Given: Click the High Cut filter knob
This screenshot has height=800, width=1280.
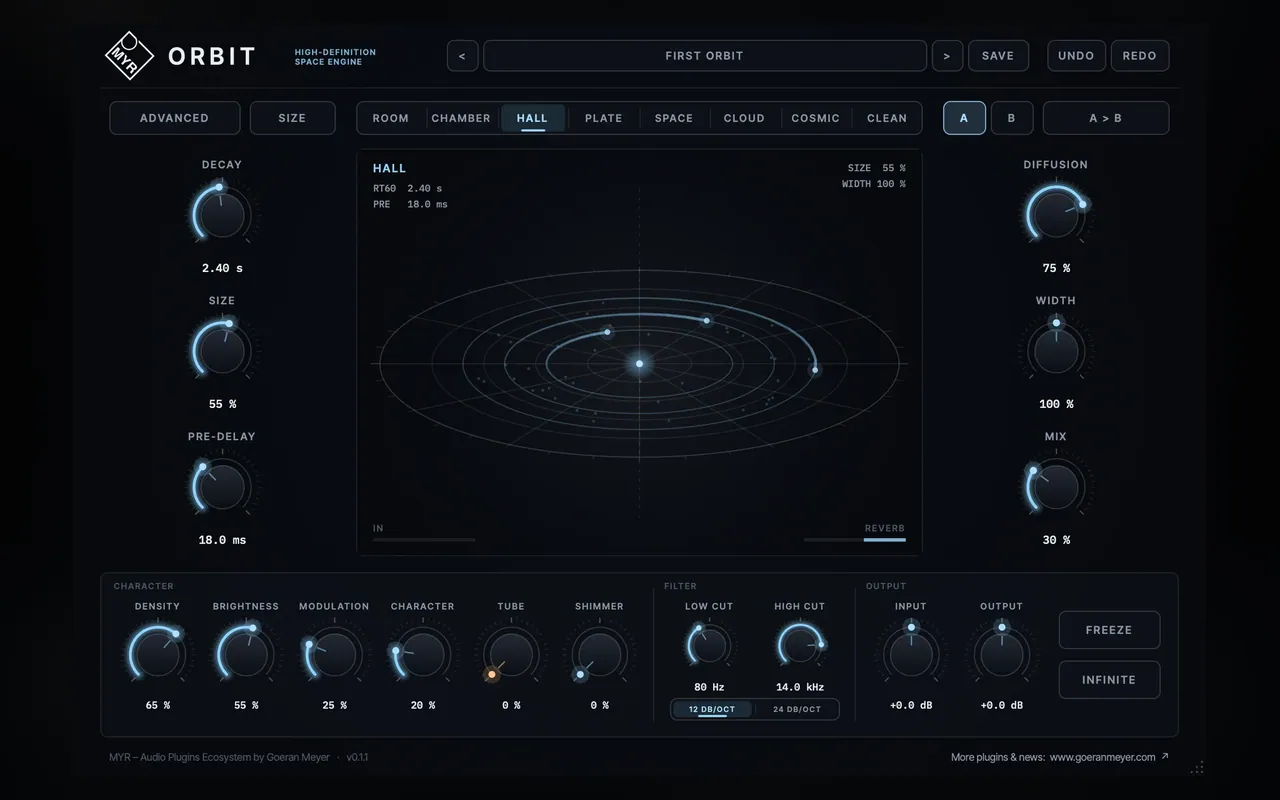Looking at the screenshot, I should click(800, 645).
